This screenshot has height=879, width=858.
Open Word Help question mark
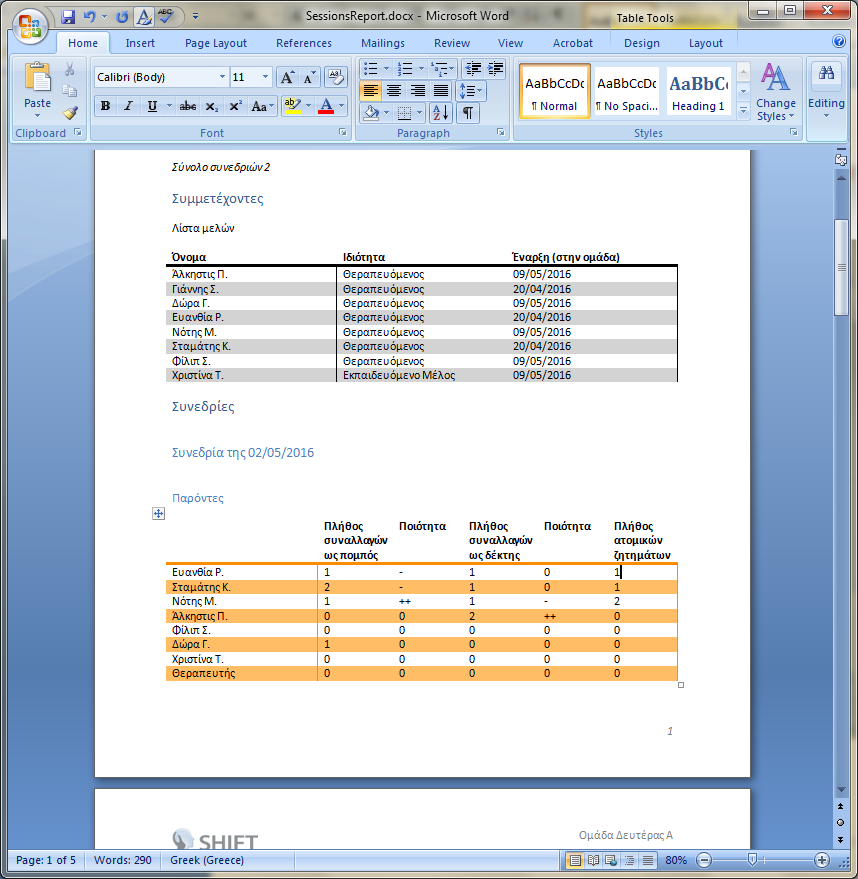click(838, 41)
